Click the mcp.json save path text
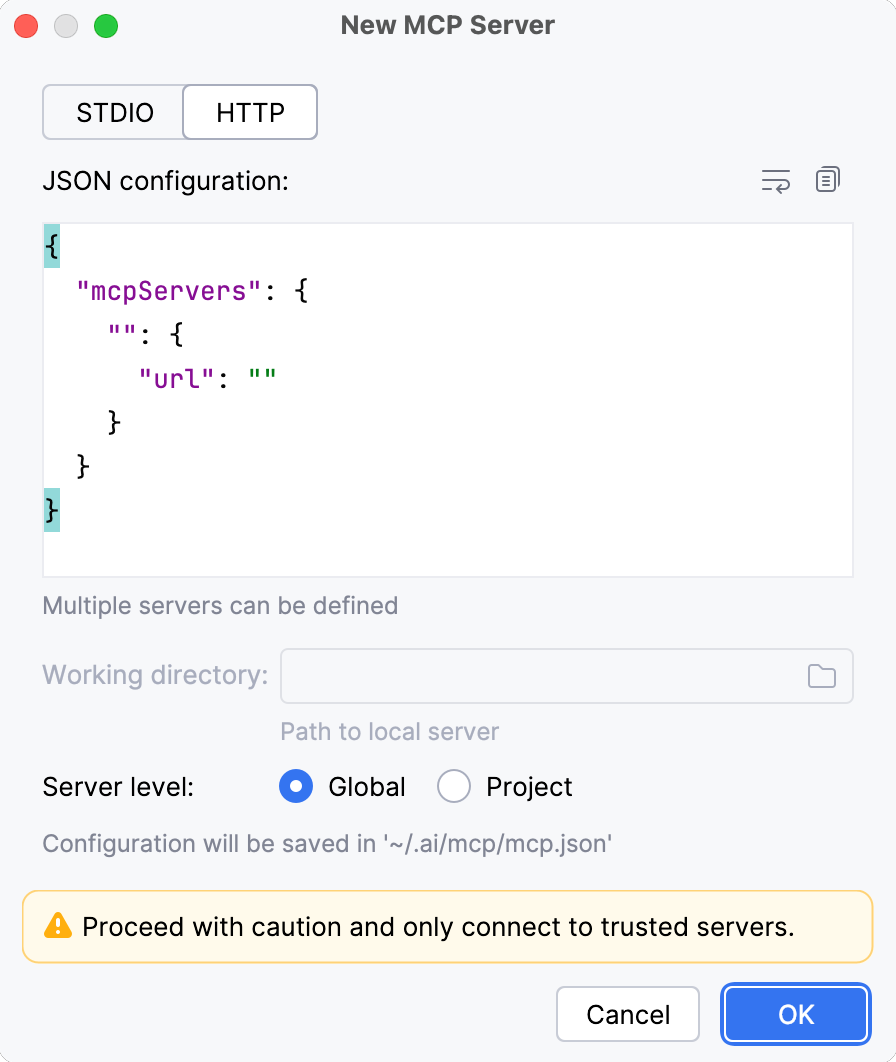Image resolution: width=896 pixels, height=1062 pixels. point(326,844)
